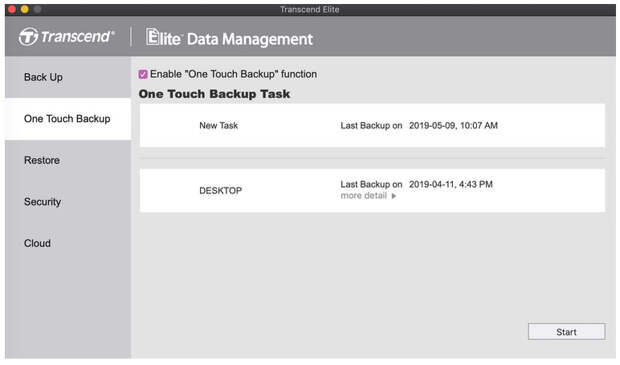This screenshot has height=365, width=620.
Task: Click the 2019-05-09 last backup date
Action: pyautogui.click(x=453, y=126)
